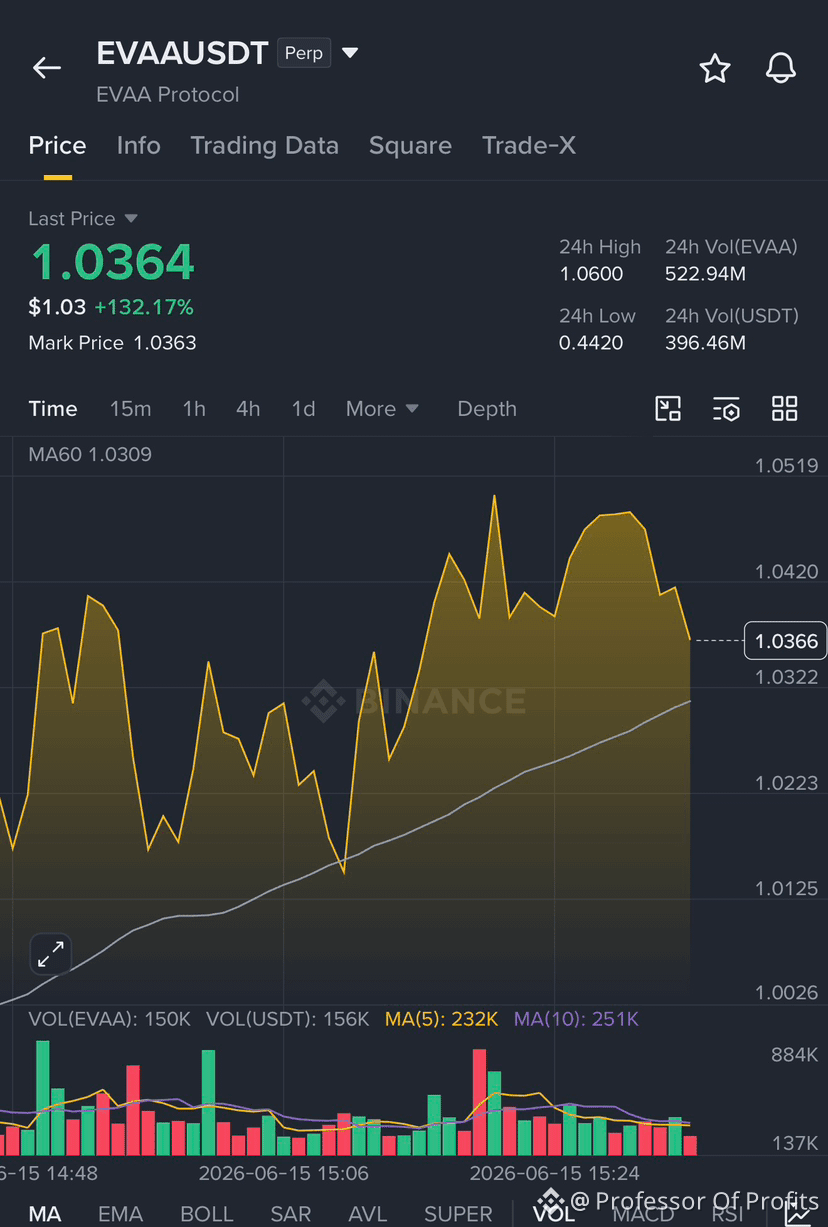This screenshot has width=828, height=1227.
Task: Enable the SUPER indicator
Action: (x=458, y=1214)
